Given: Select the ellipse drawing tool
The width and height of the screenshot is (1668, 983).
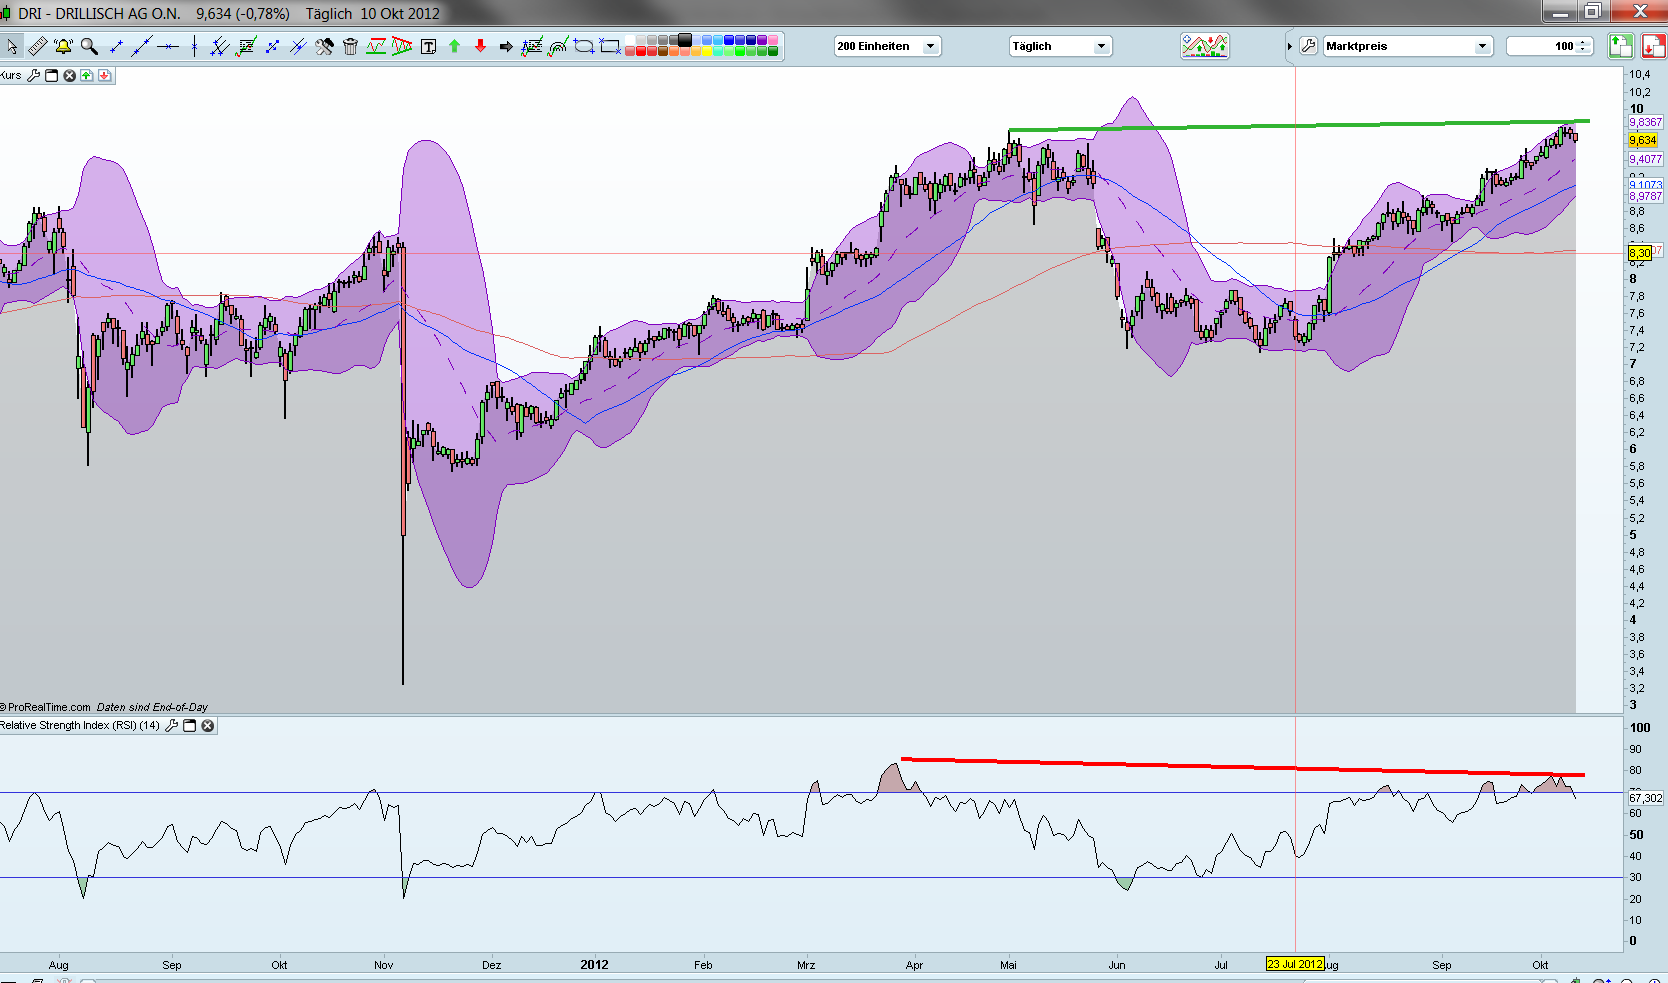Looking at the screenshot, I should (584, 46).
